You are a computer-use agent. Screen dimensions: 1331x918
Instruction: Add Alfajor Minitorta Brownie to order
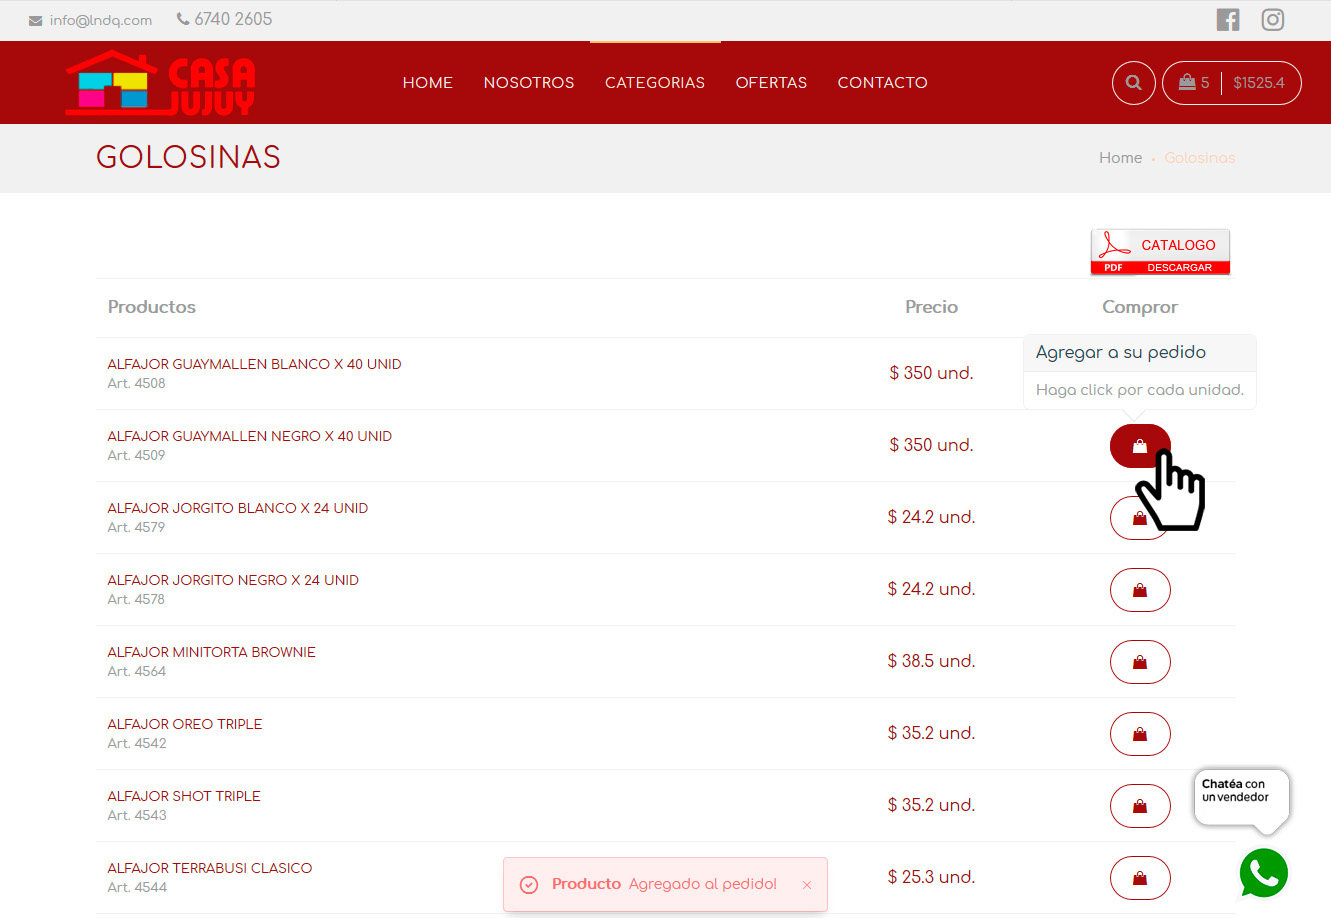pyautogui.click(x=1140, y=662)
